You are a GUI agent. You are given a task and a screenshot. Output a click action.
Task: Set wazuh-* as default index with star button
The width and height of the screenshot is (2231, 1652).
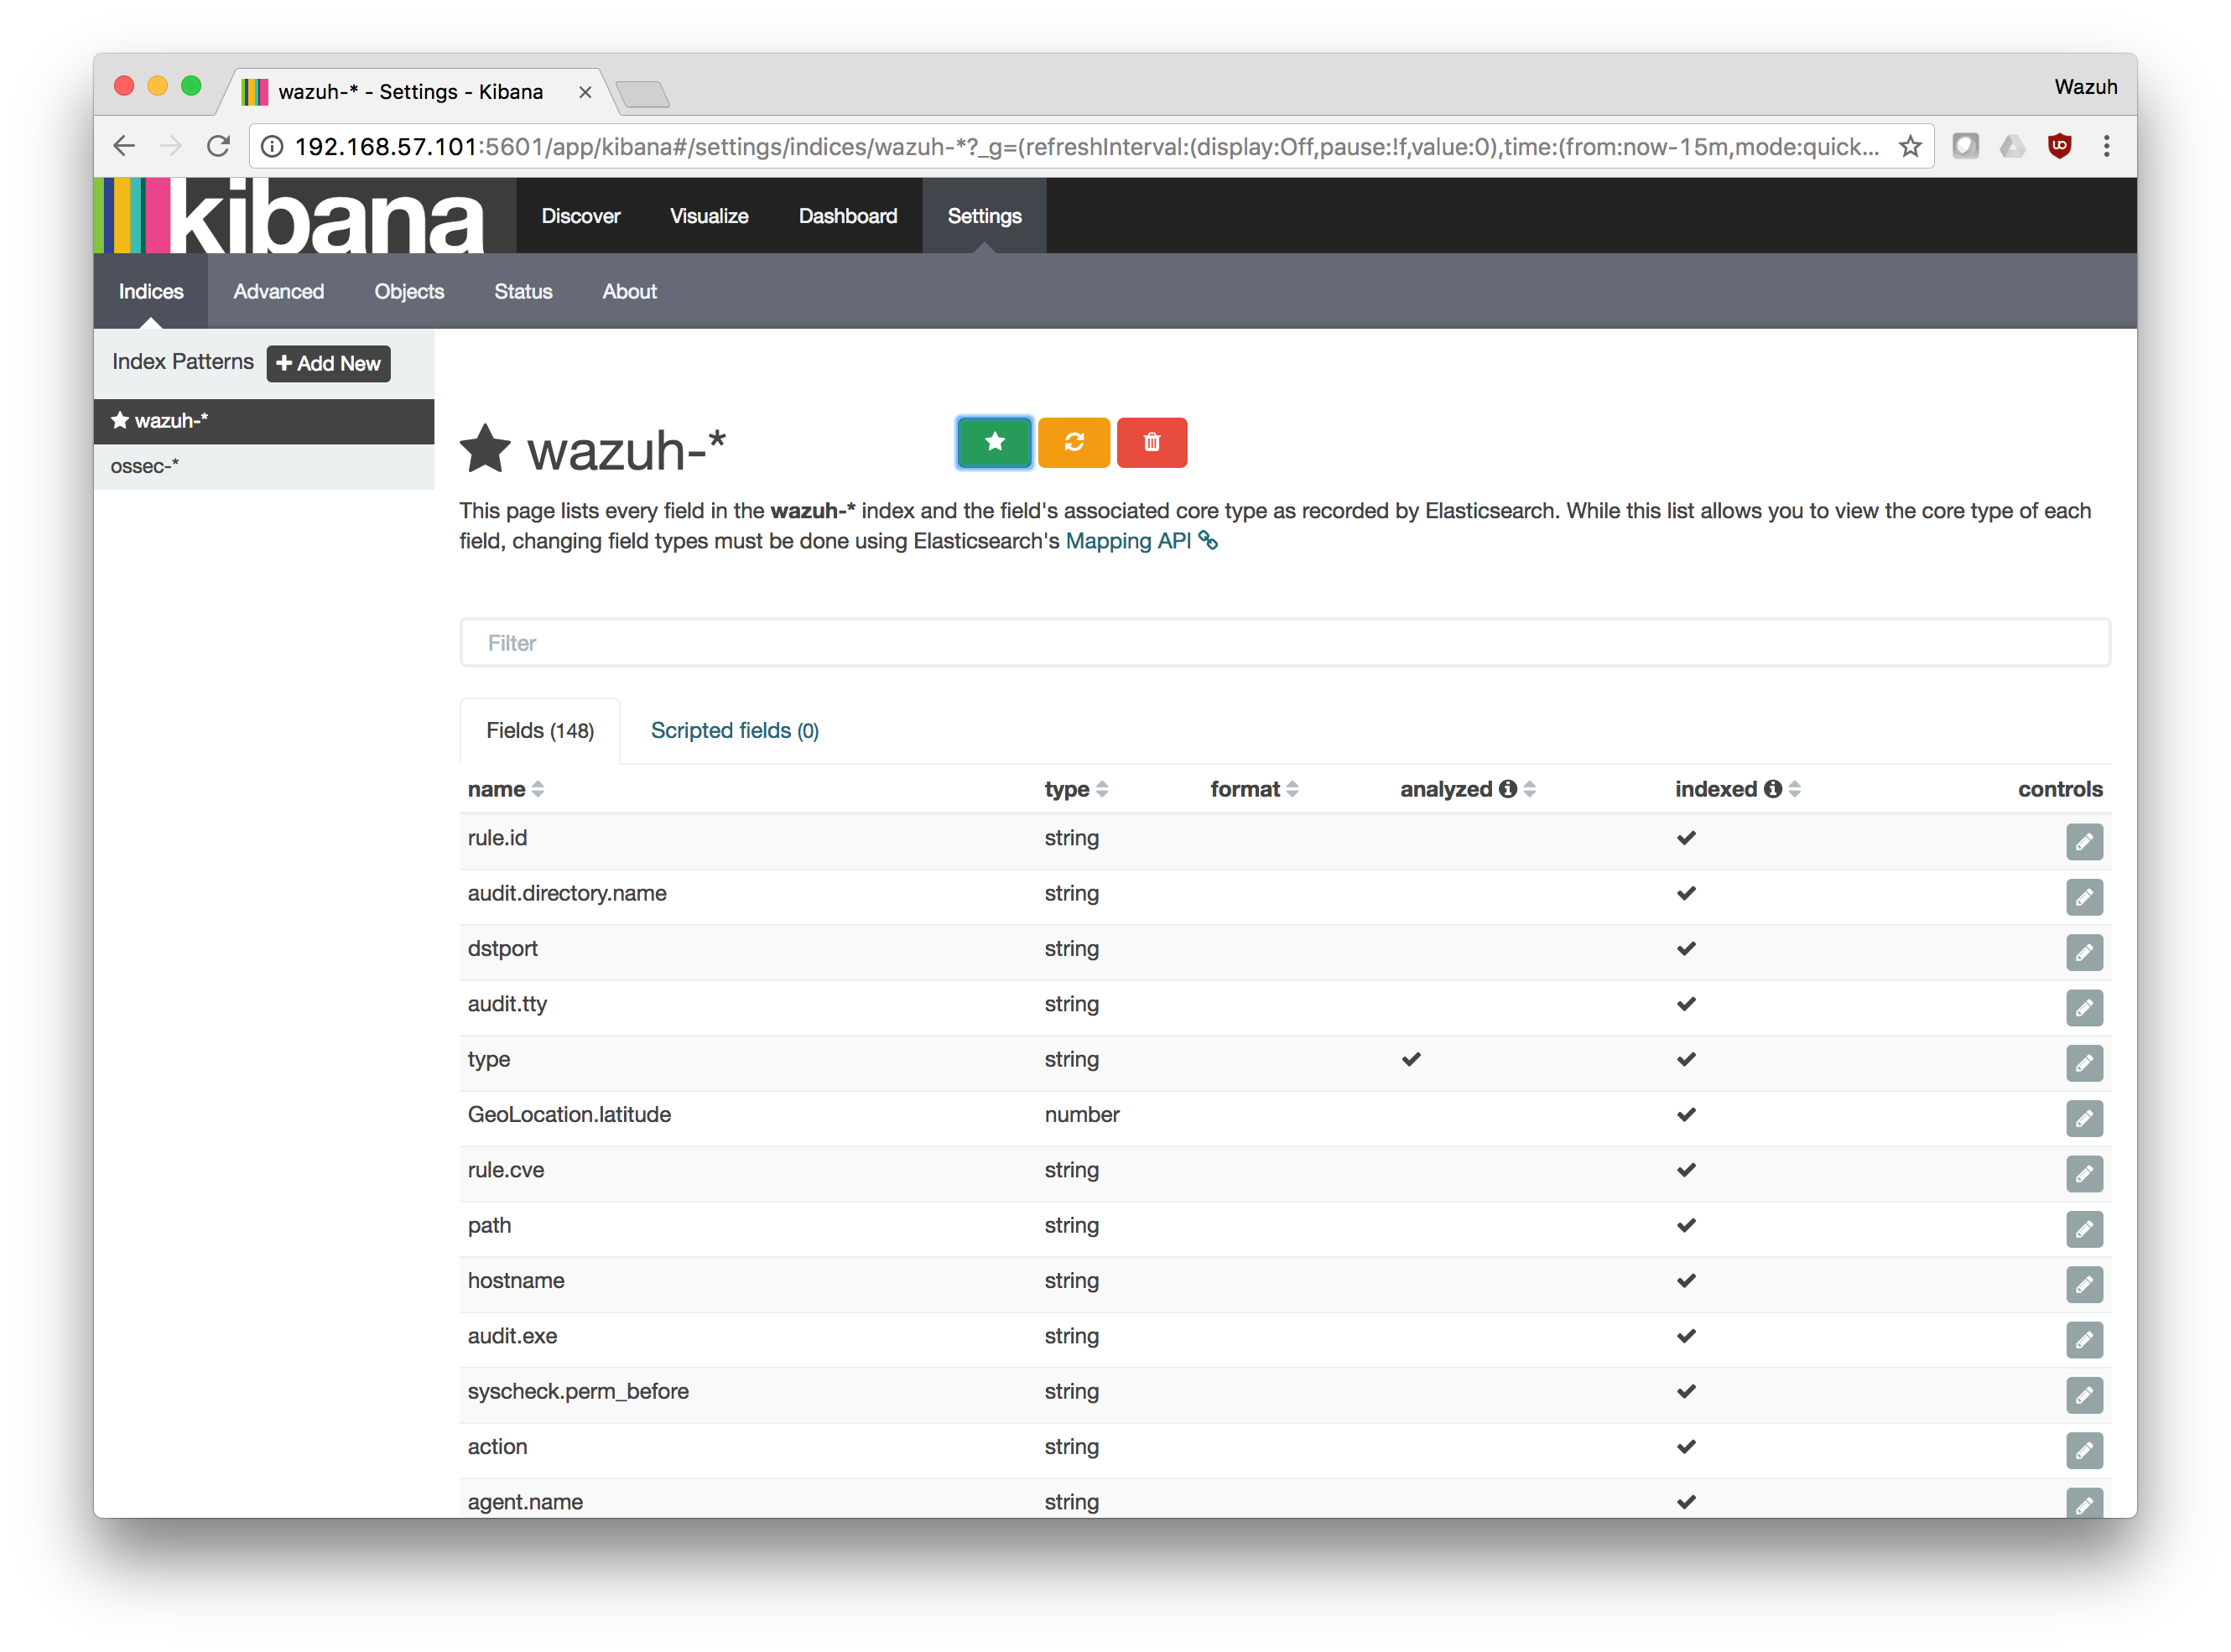993,442
